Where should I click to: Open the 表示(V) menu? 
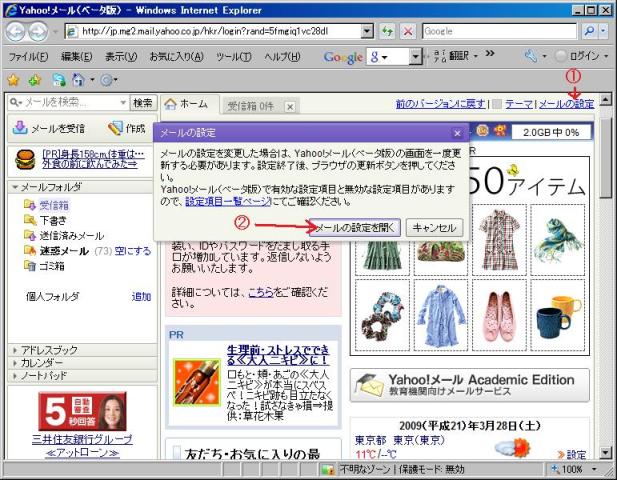point(121,57)
